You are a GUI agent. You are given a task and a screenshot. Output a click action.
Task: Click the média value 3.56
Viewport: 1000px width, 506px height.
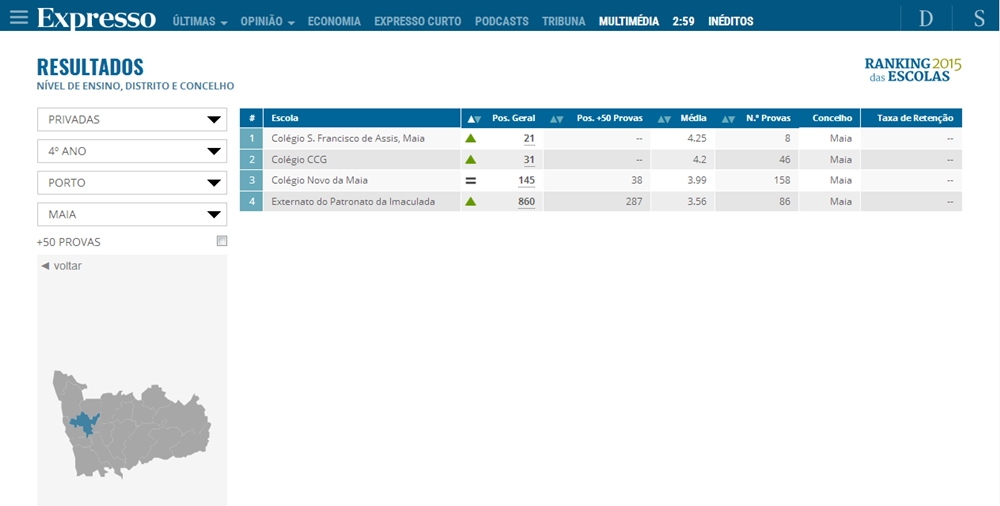coord(696,202)
